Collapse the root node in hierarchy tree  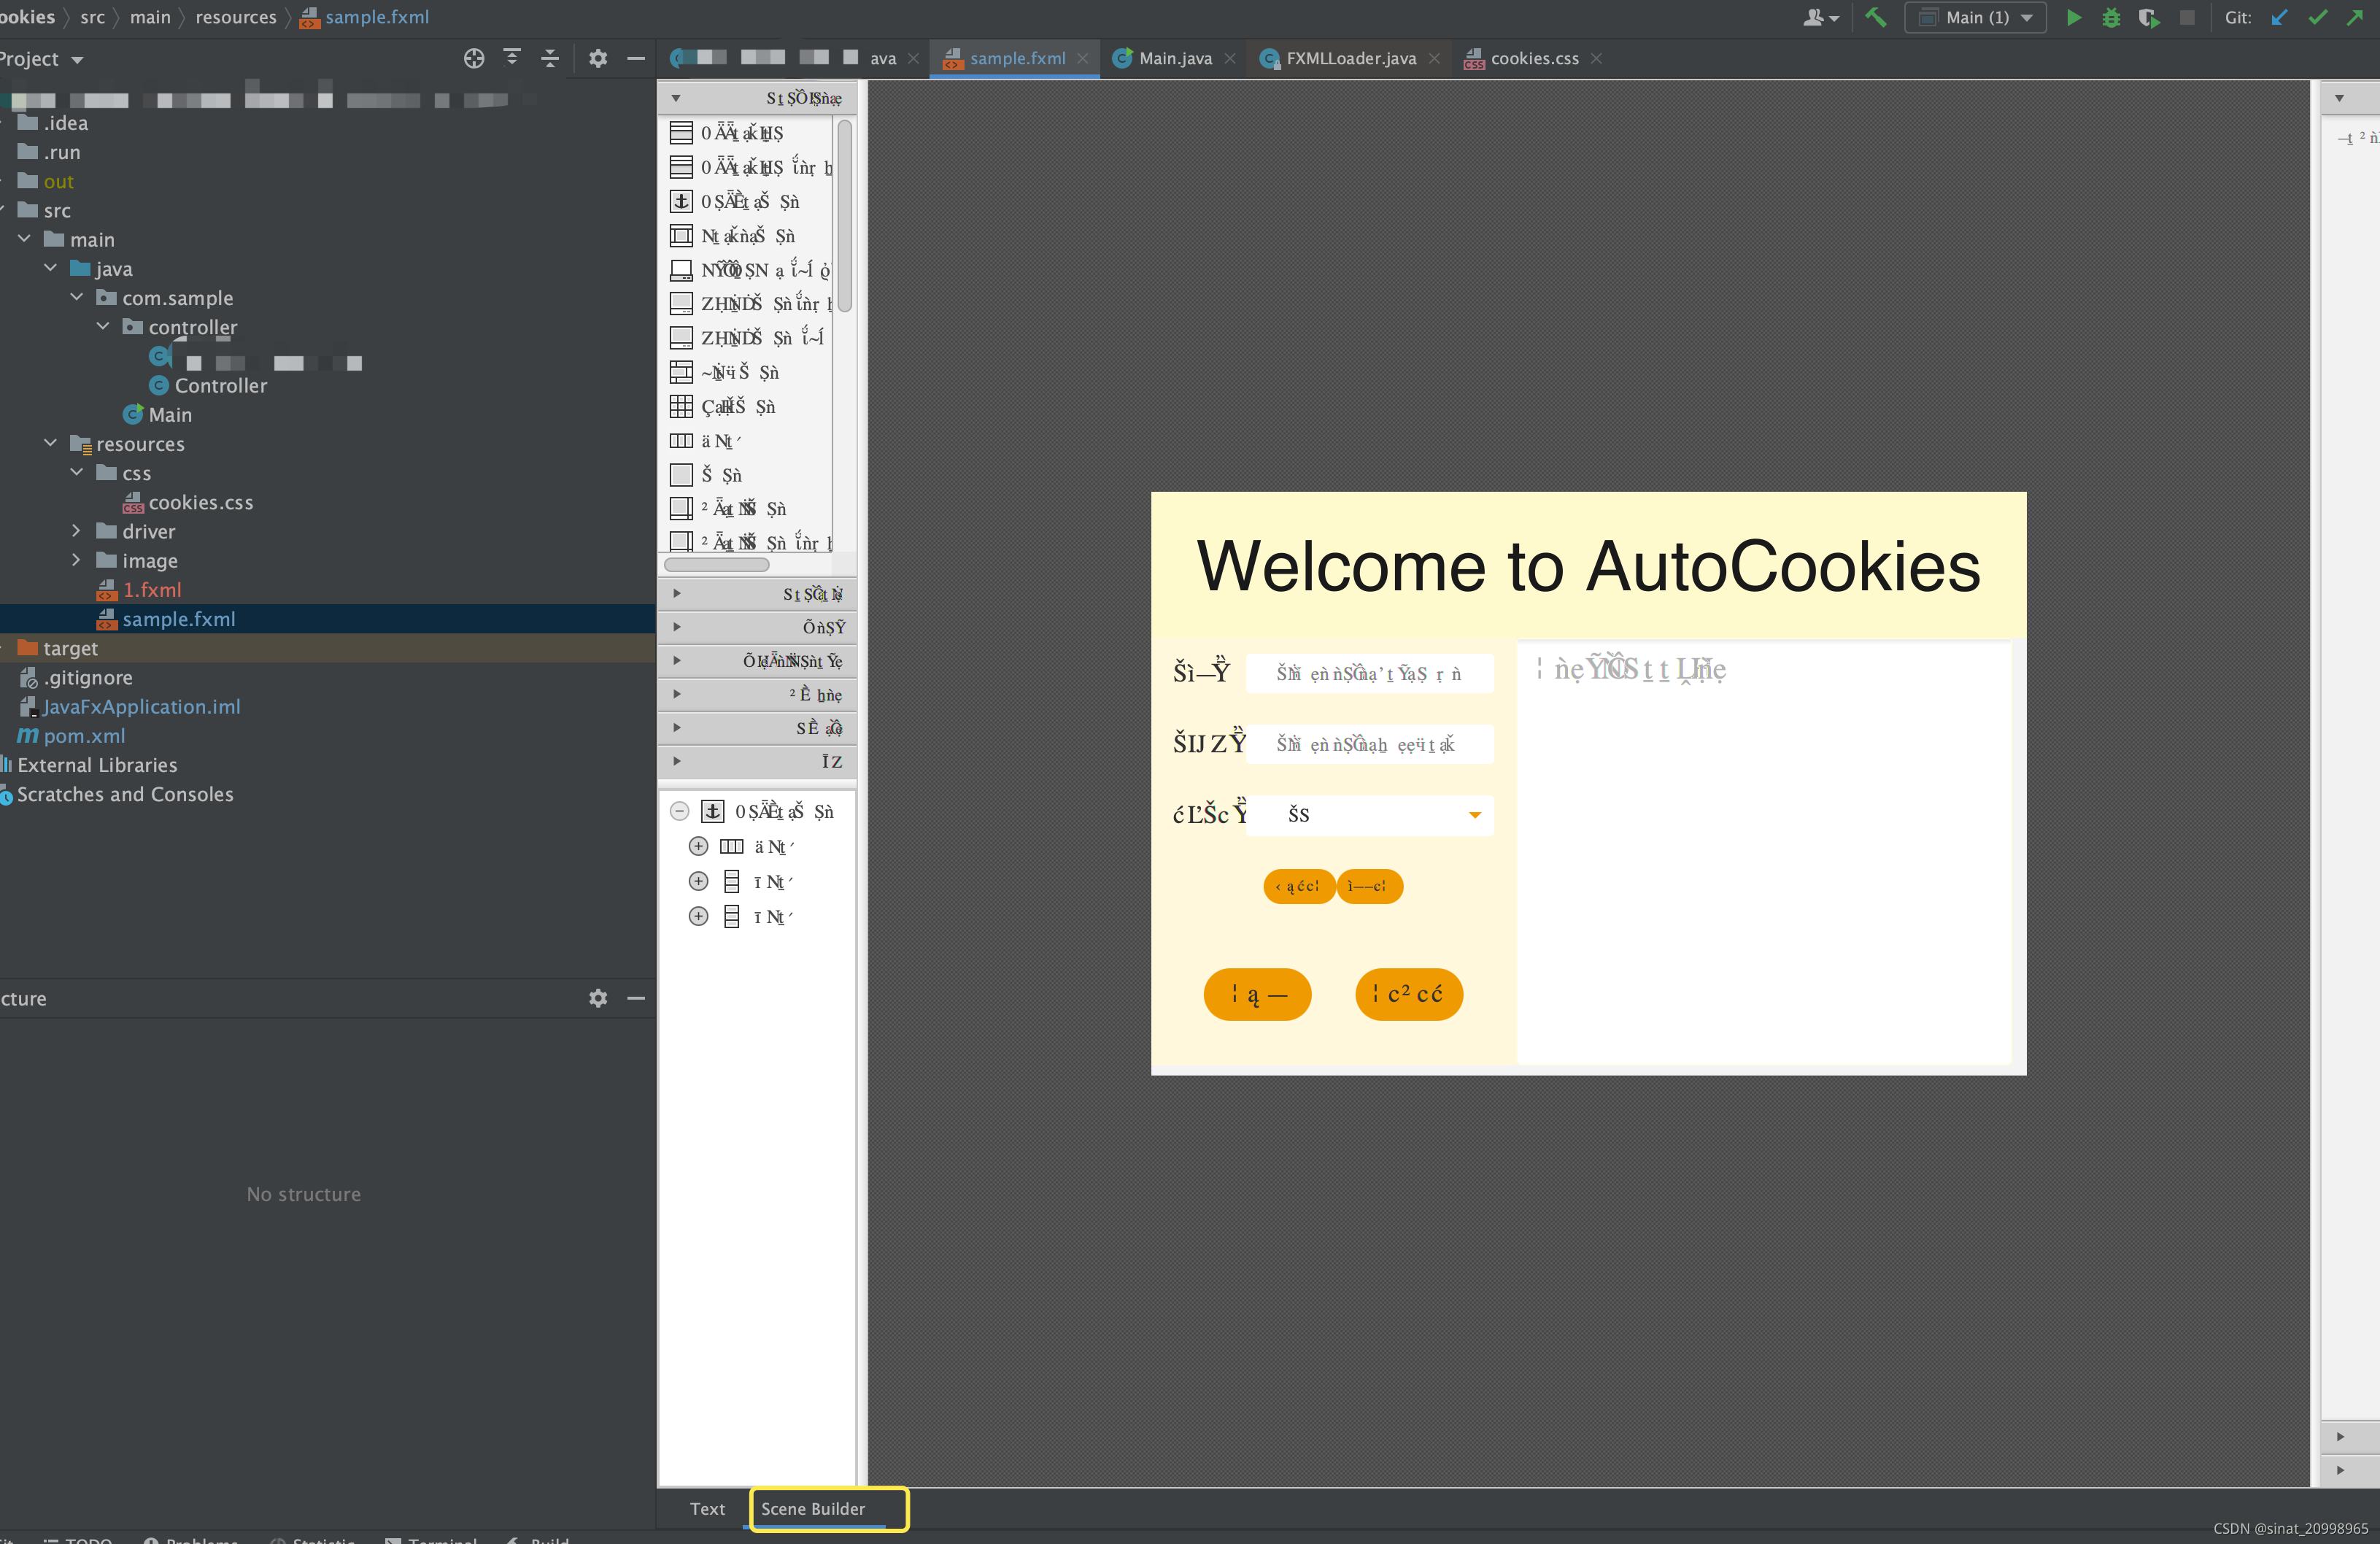(x=679, y=811)
